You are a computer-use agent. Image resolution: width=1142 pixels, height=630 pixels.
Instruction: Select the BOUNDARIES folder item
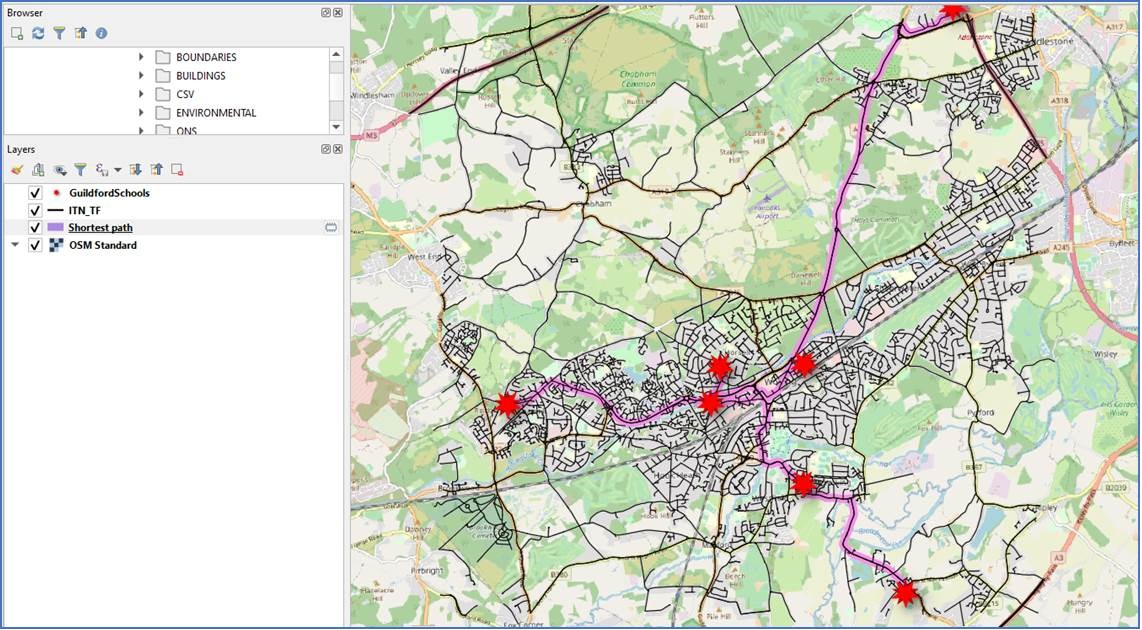click(206, 57)
